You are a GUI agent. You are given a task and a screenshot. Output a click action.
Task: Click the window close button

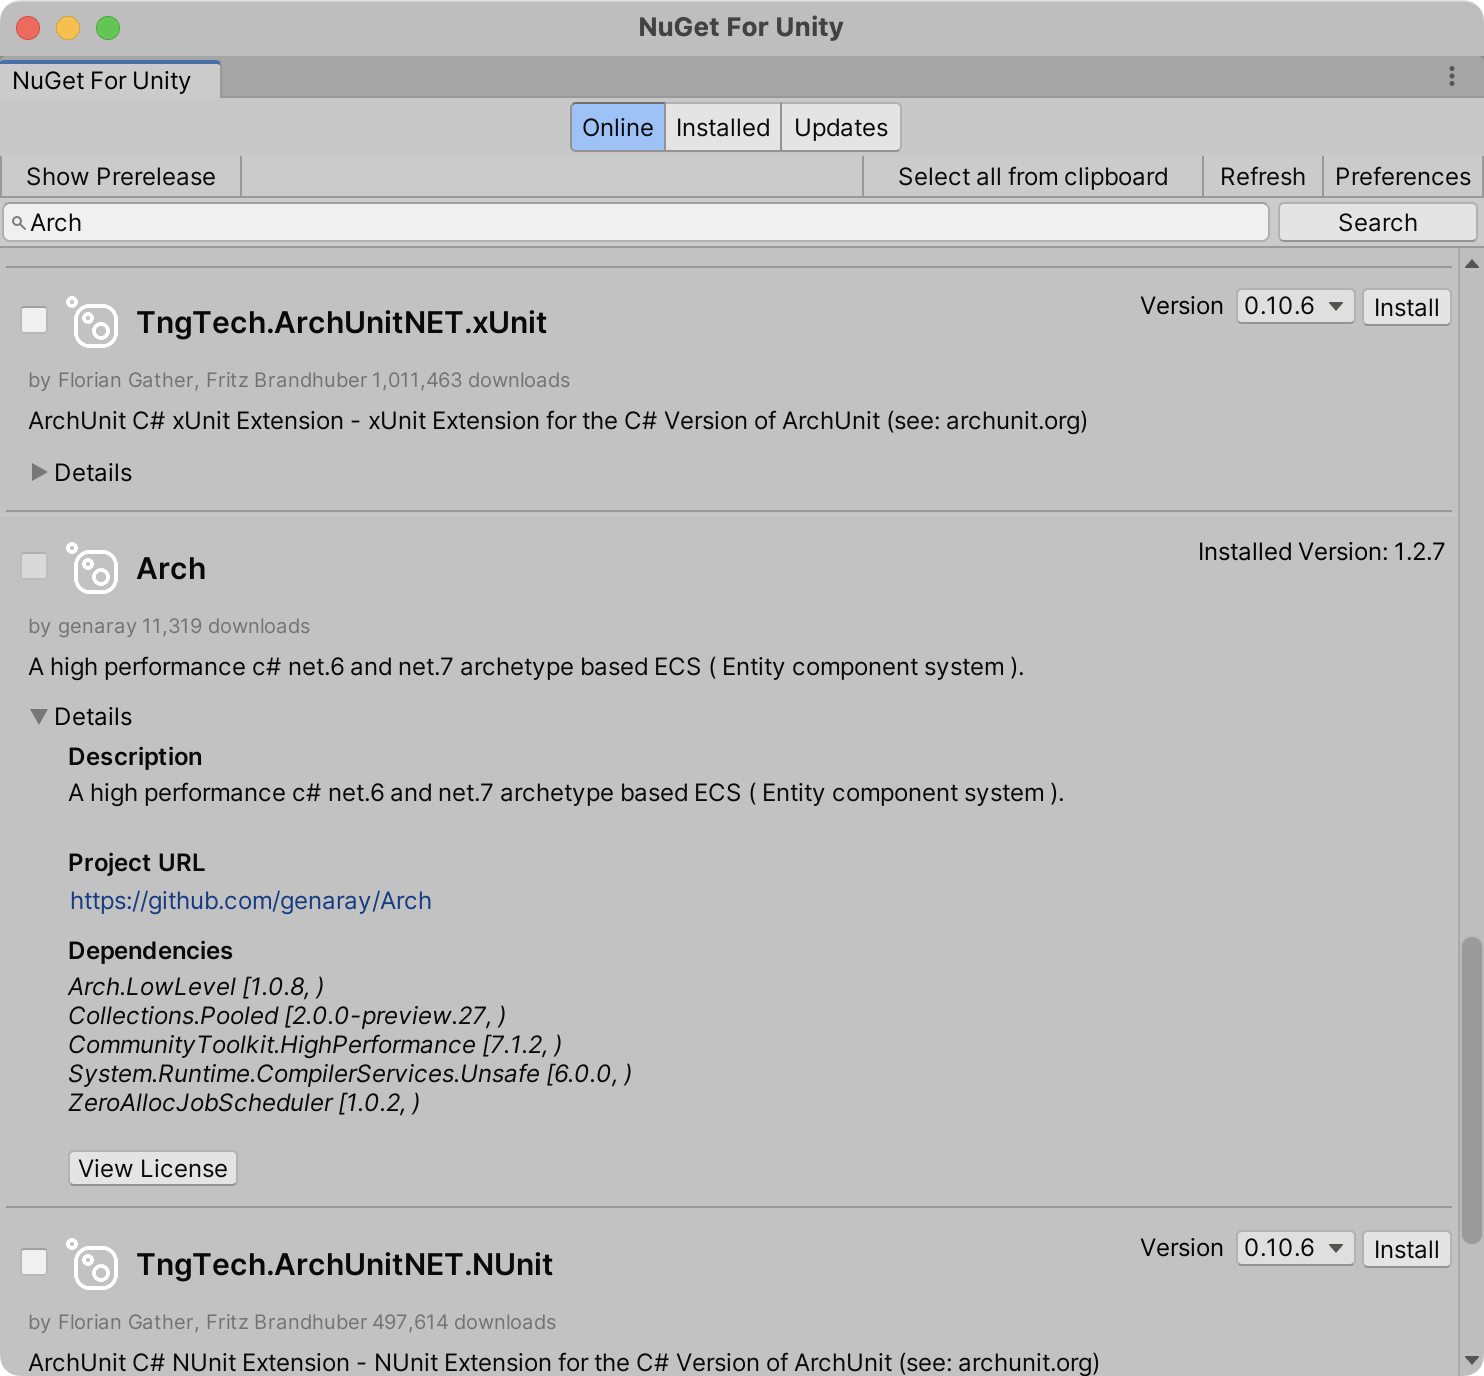click(28, 28)
